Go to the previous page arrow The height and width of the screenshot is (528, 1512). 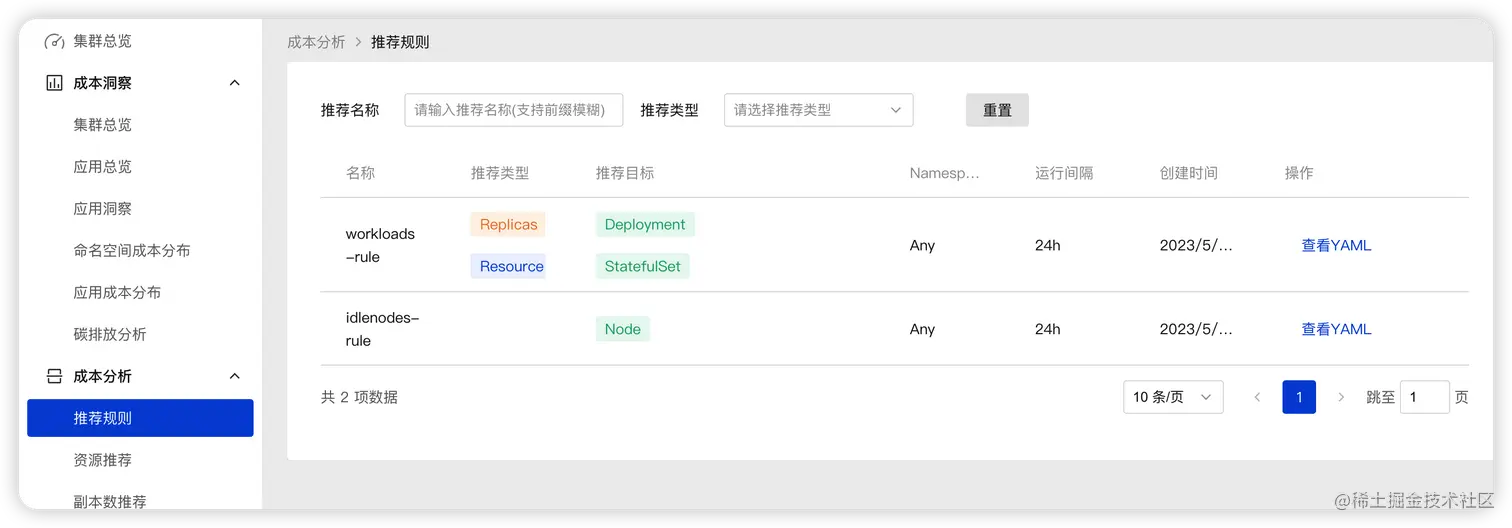pos(1257,397)
